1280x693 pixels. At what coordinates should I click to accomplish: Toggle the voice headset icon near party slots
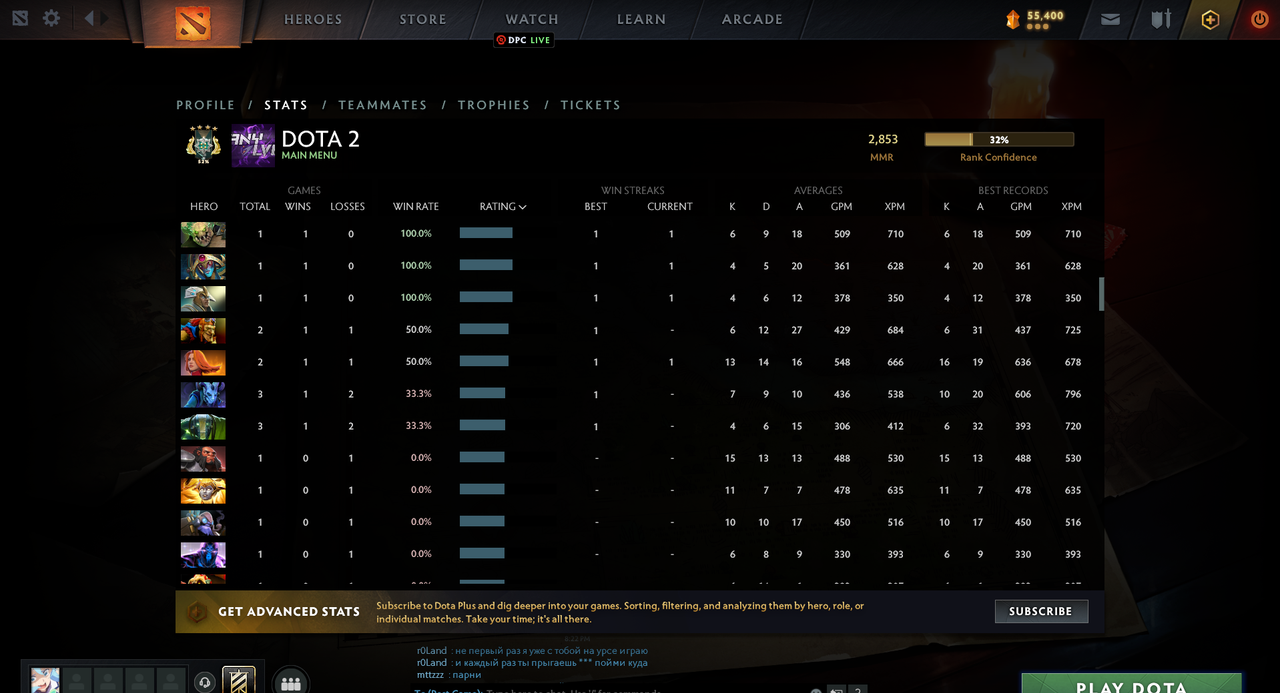[x=205, y=682]
